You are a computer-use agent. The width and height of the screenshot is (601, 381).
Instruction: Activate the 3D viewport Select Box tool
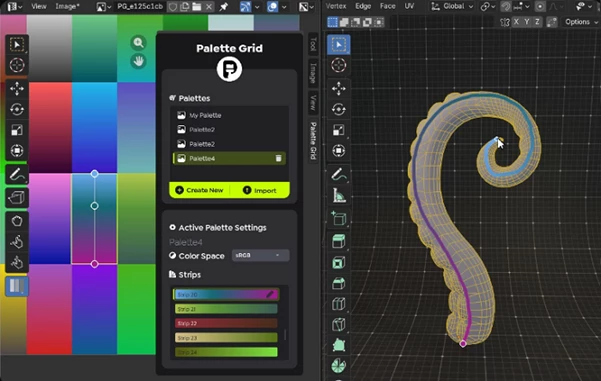pos(338,44)
